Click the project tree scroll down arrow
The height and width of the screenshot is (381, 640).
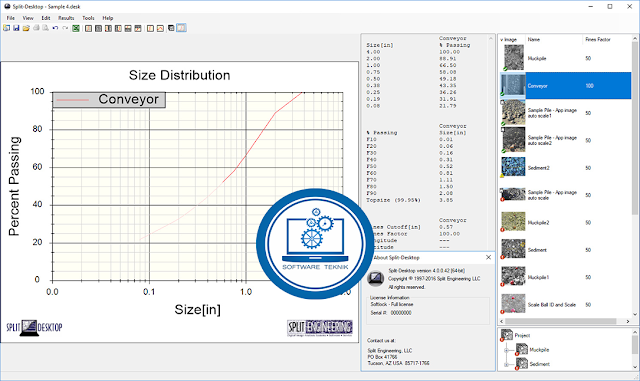point(635,367)
